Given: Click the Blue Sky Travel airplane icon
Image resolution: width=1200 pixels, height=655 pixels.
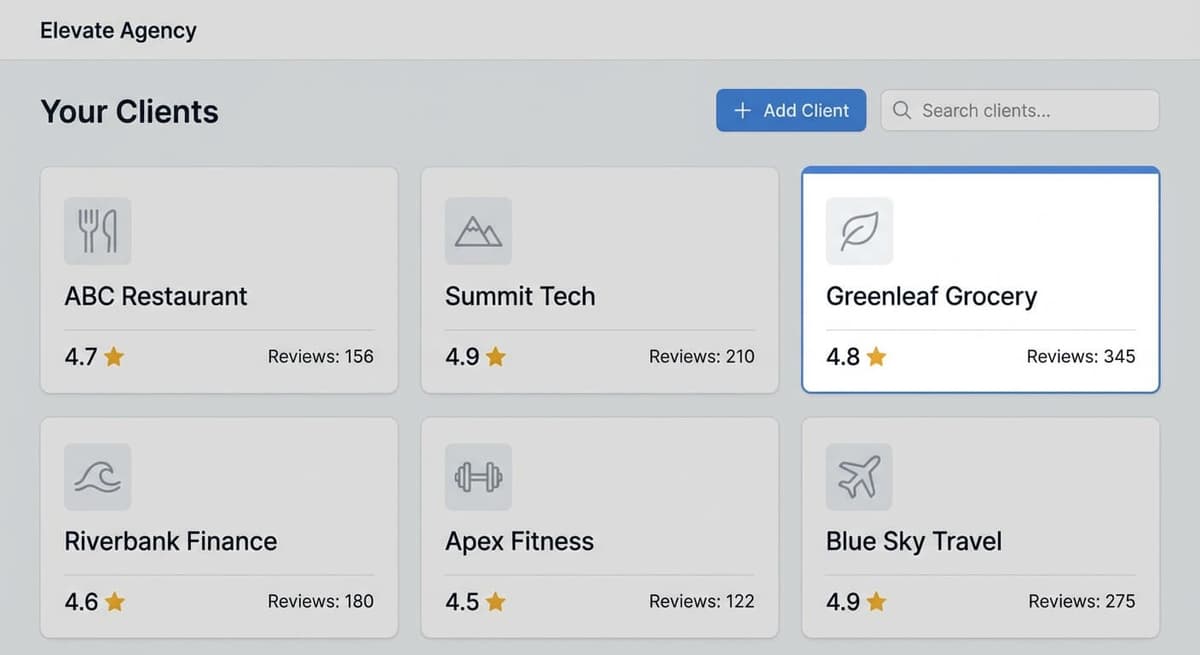Looking at the screenshot, I should click(x=858, y=476).
